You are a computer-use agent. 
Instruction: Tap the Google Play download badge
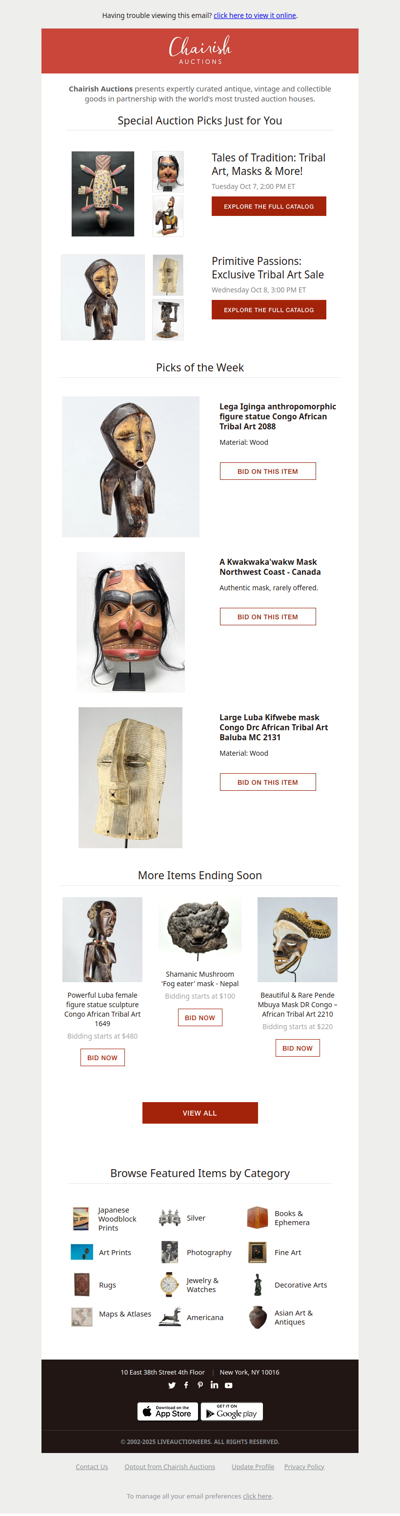click(x=232, y=1411)
